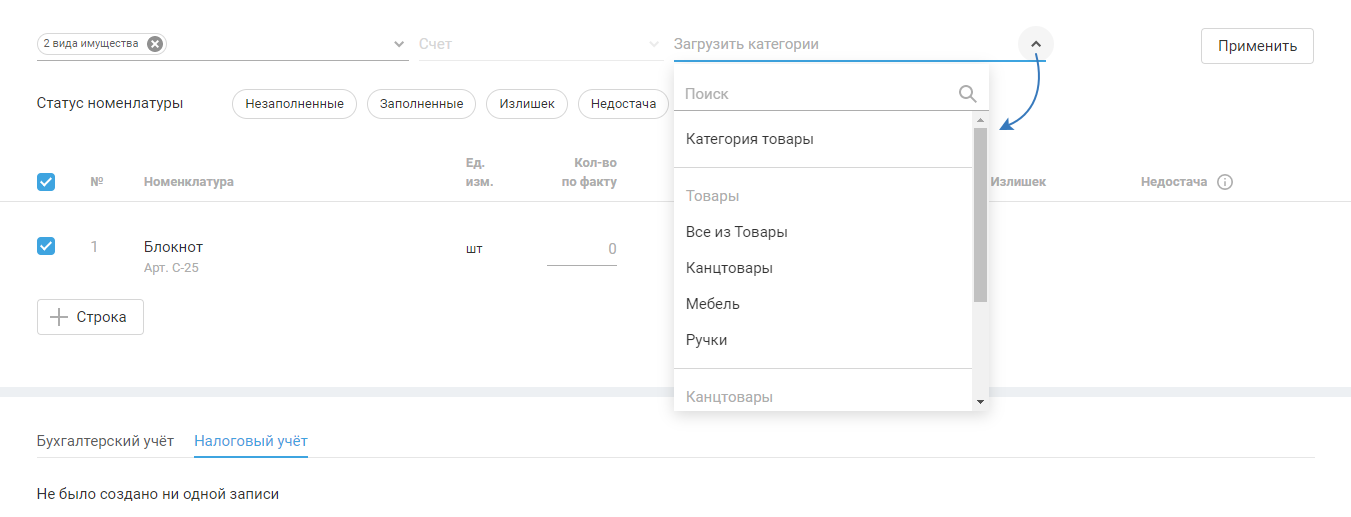Remove the '2 вида имущества' chip

154,44
